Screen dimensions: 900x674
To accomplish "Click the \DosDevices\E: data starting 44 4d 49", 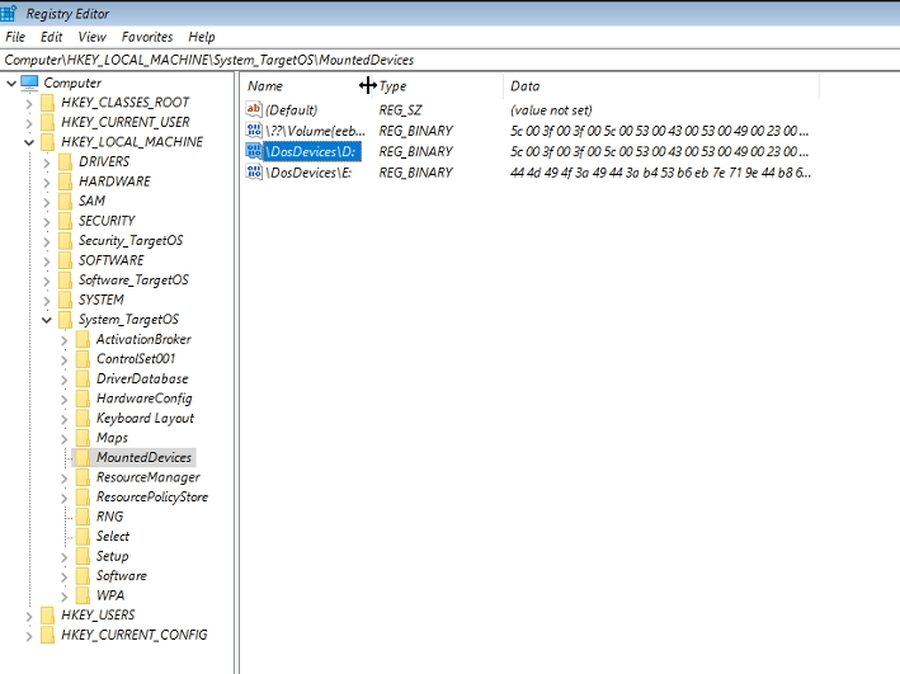I will (660, 173).
